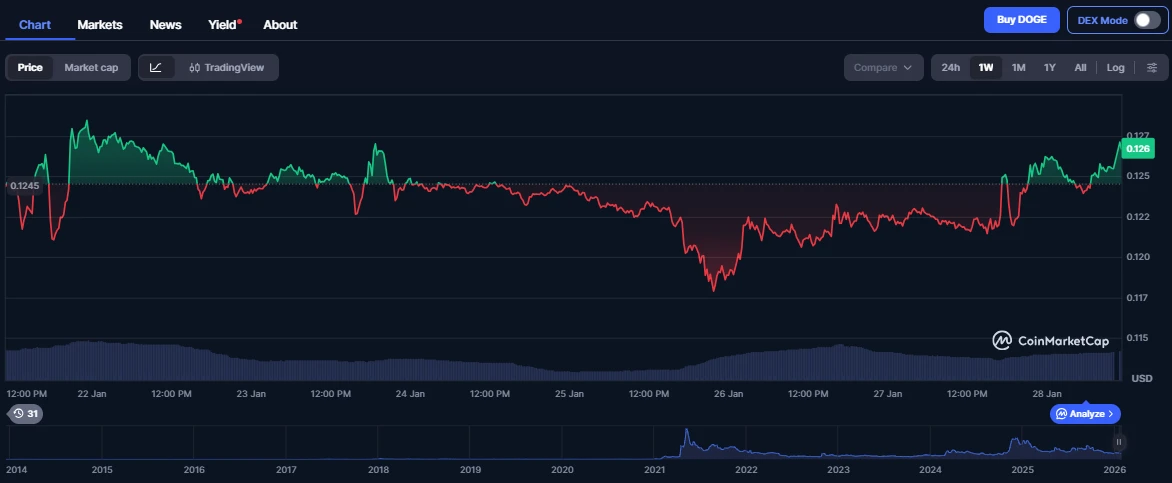Screen dimensions: 1172x483
Task: Turn on DEX Mode switch
Action: (x=1146, y=20)
